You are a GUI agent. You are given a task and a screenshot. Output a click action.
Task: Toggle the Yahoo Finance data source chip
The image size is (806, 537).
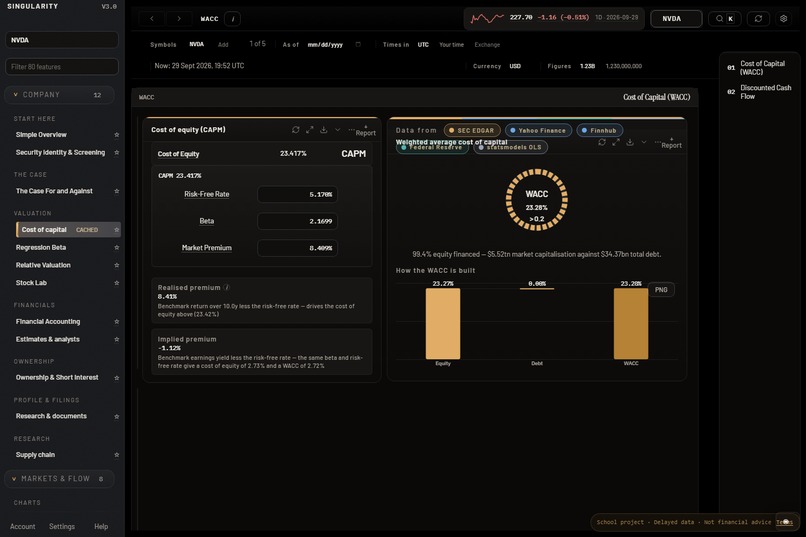(x=538, y=131)
